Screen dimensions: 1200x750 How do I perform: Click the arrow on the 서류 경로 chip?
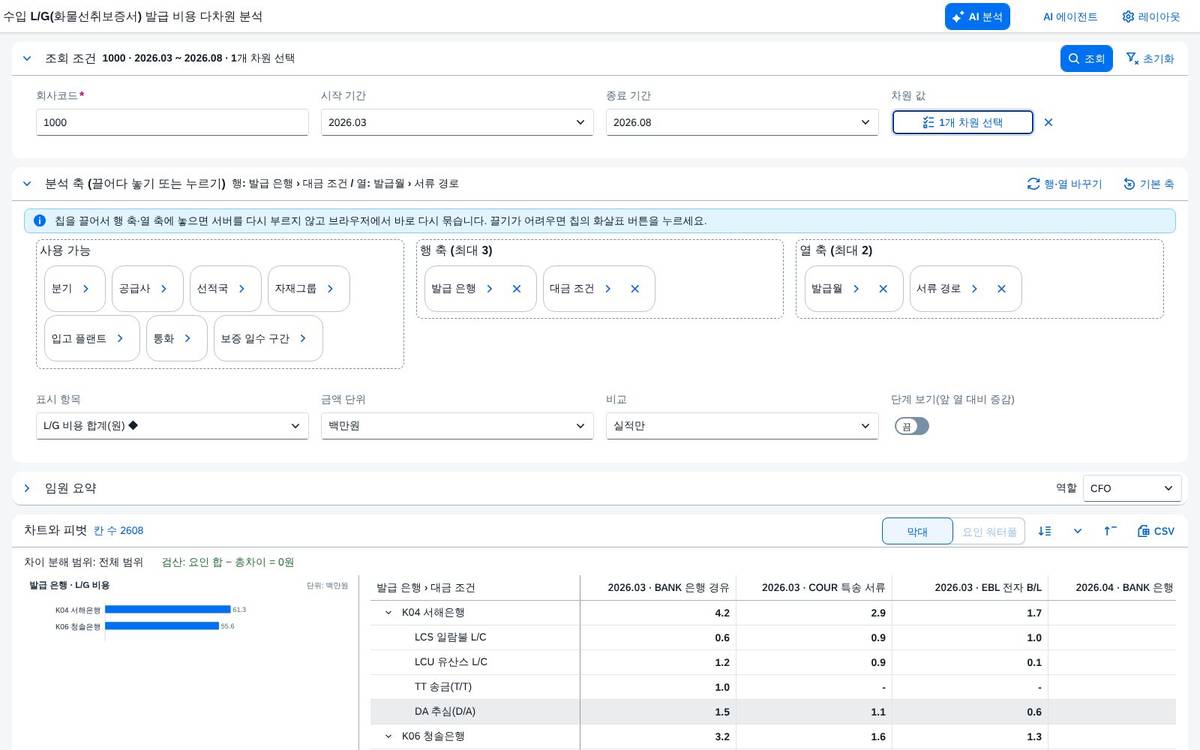coord(974,288)
